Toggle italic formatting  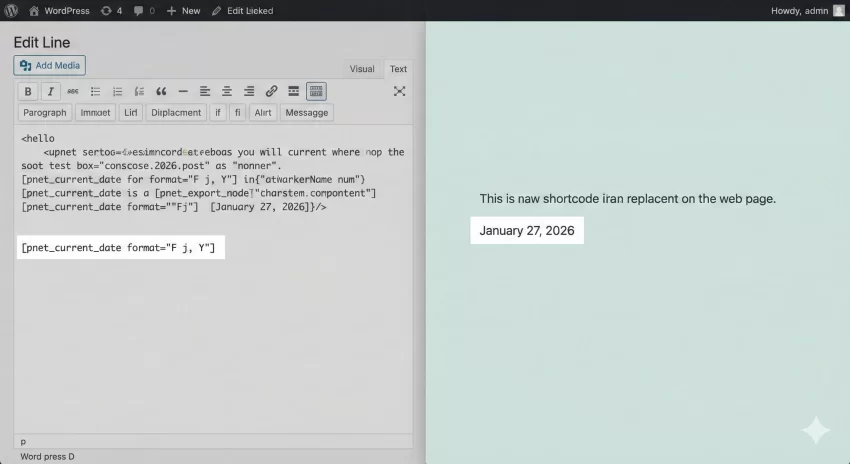[50, 92]
